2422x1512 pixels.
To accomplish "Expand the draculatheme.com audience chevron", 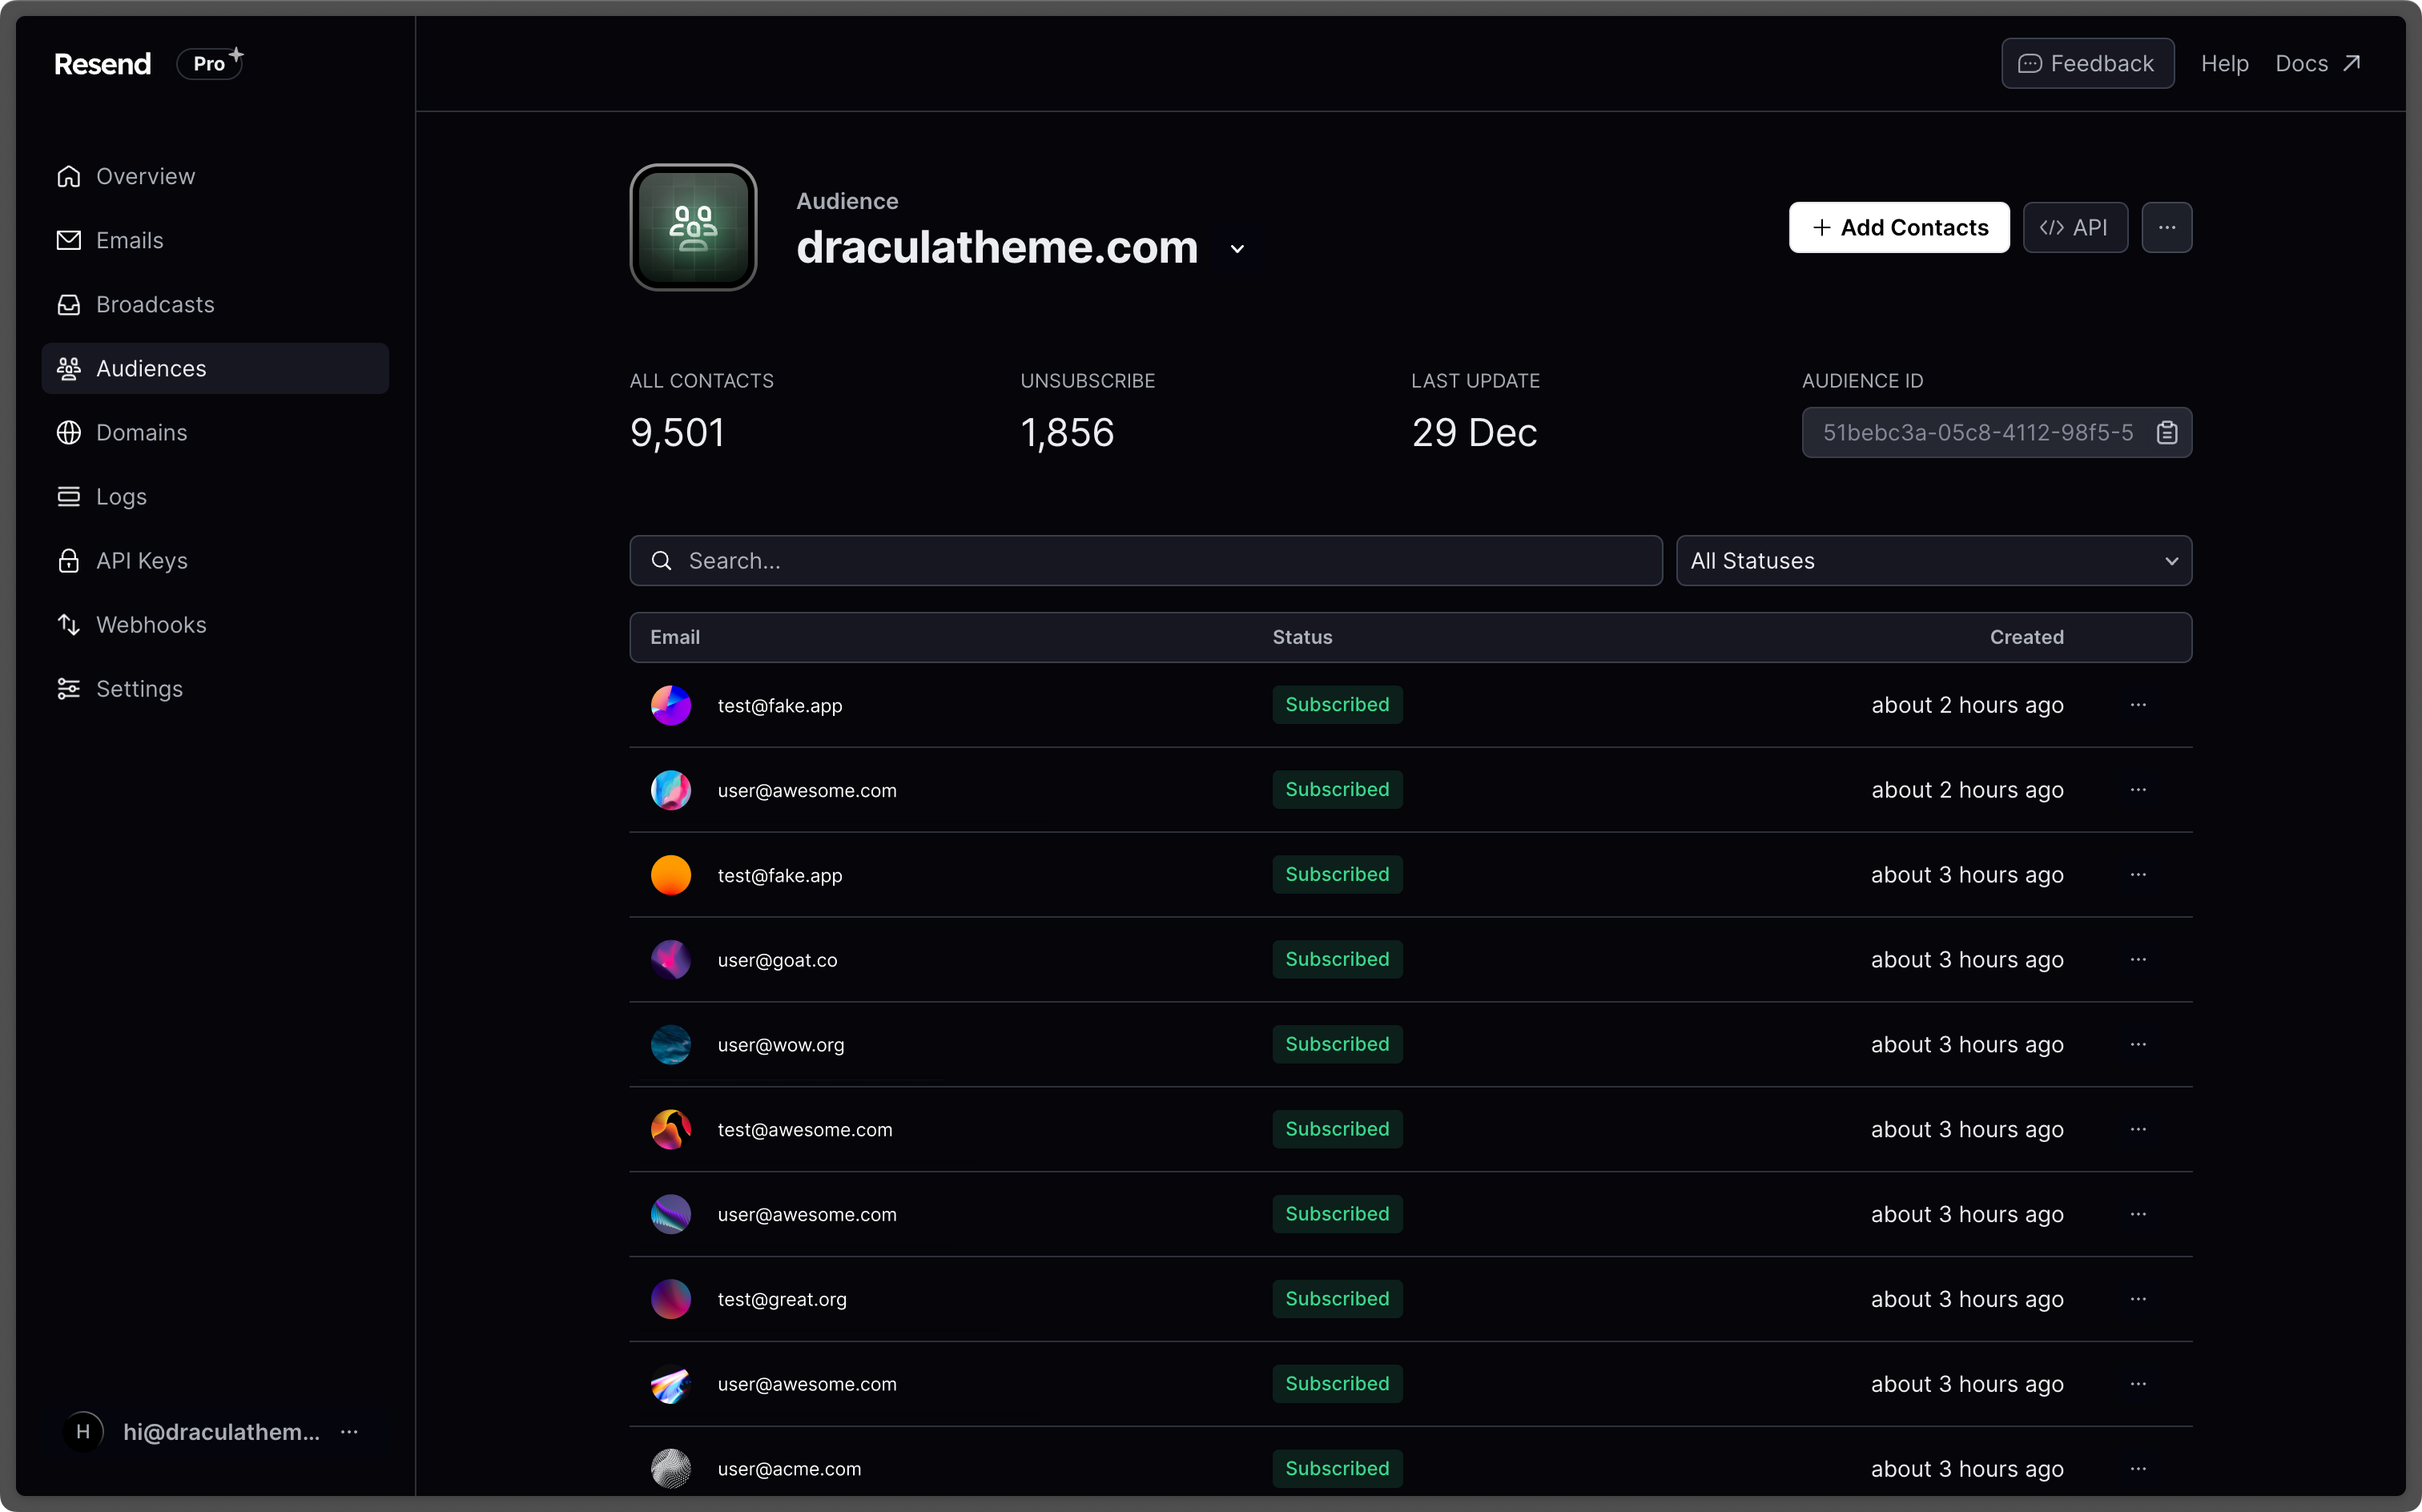I will point(1237,249).
